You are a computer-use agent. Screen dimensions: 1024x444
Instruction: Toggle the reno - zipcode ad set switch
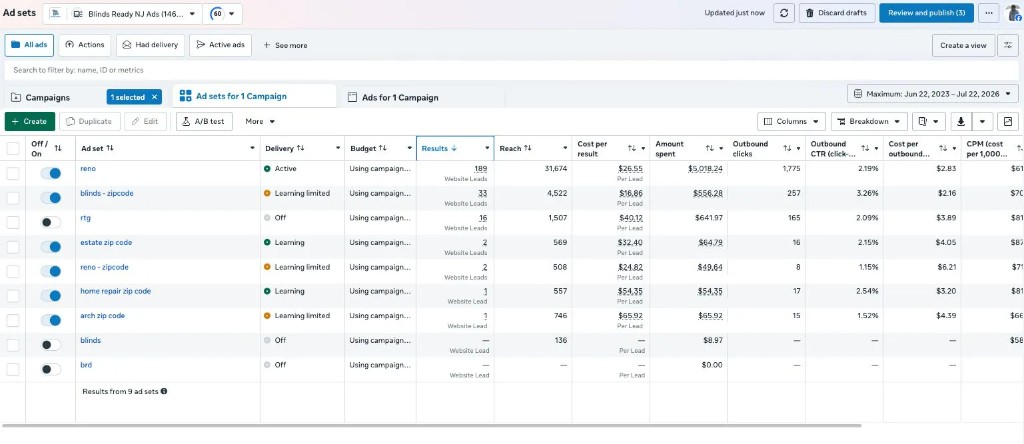click(50, 271)
